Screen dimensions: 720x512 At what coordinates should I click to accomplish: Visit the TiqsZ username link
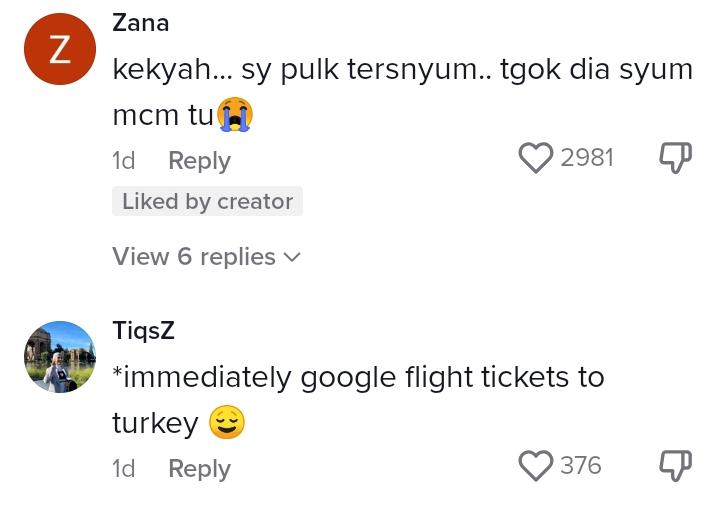pos(144,331)
